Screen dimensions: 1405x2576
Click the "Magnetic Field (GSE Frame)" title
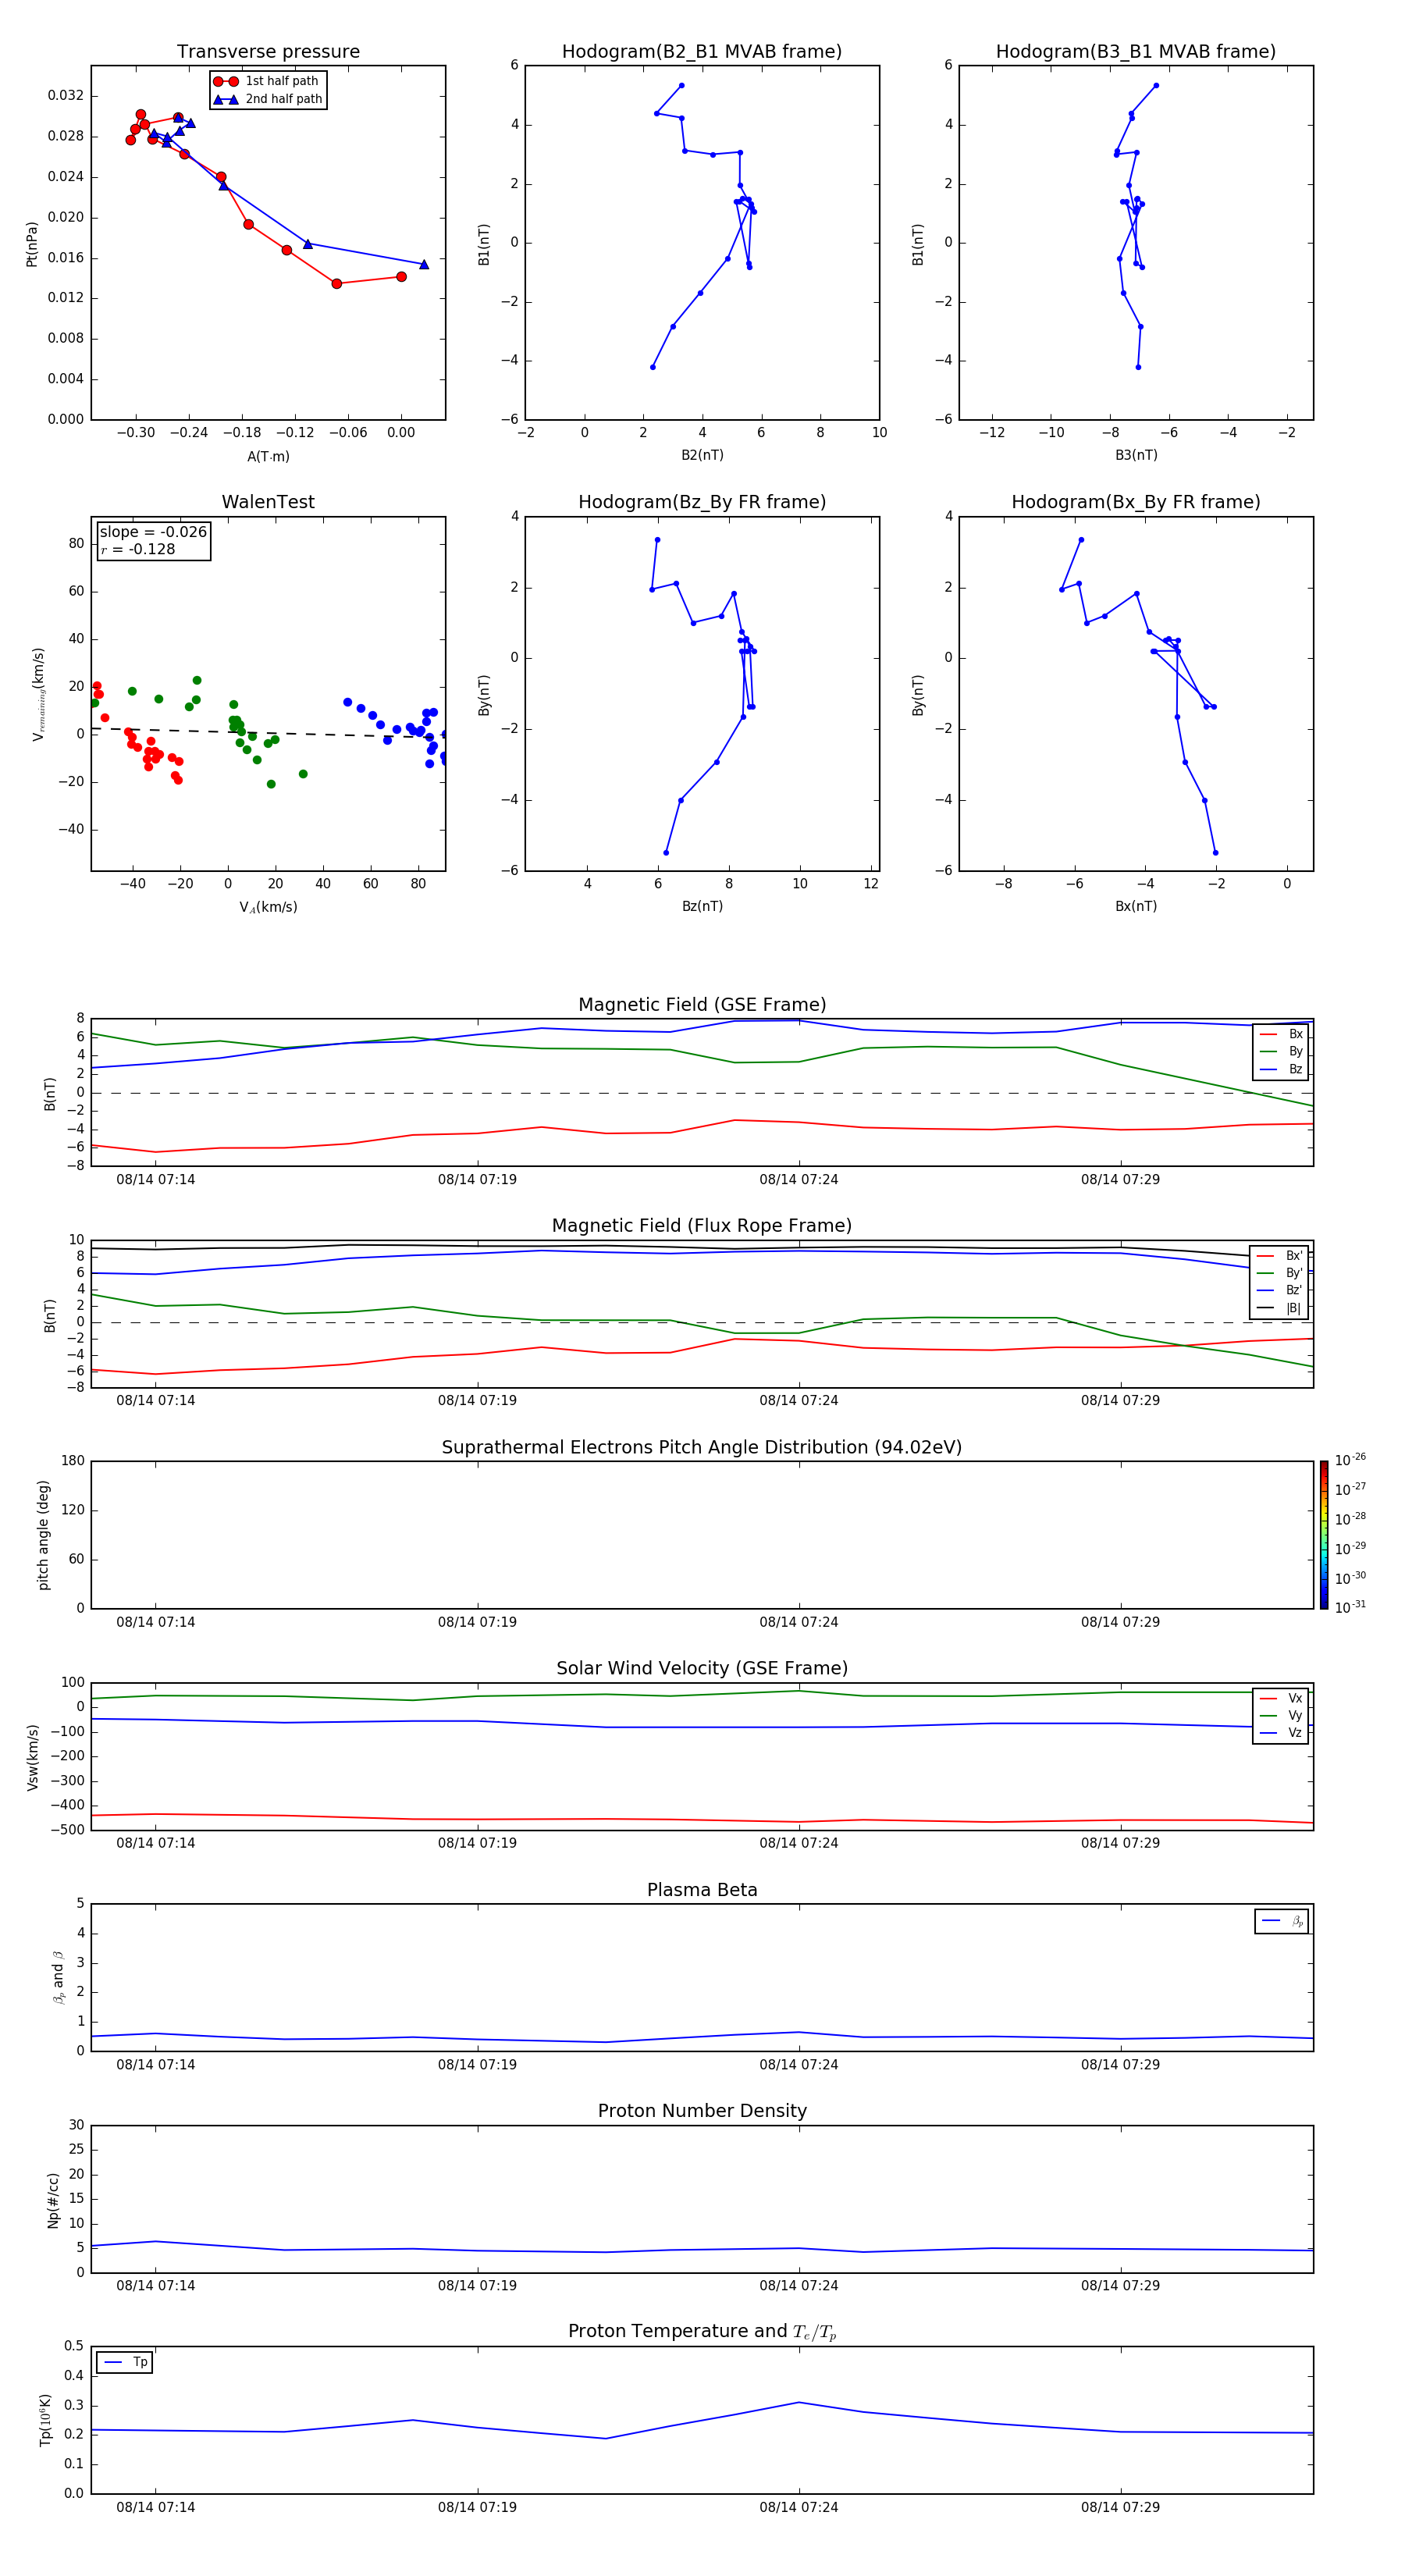point(702,1005)
